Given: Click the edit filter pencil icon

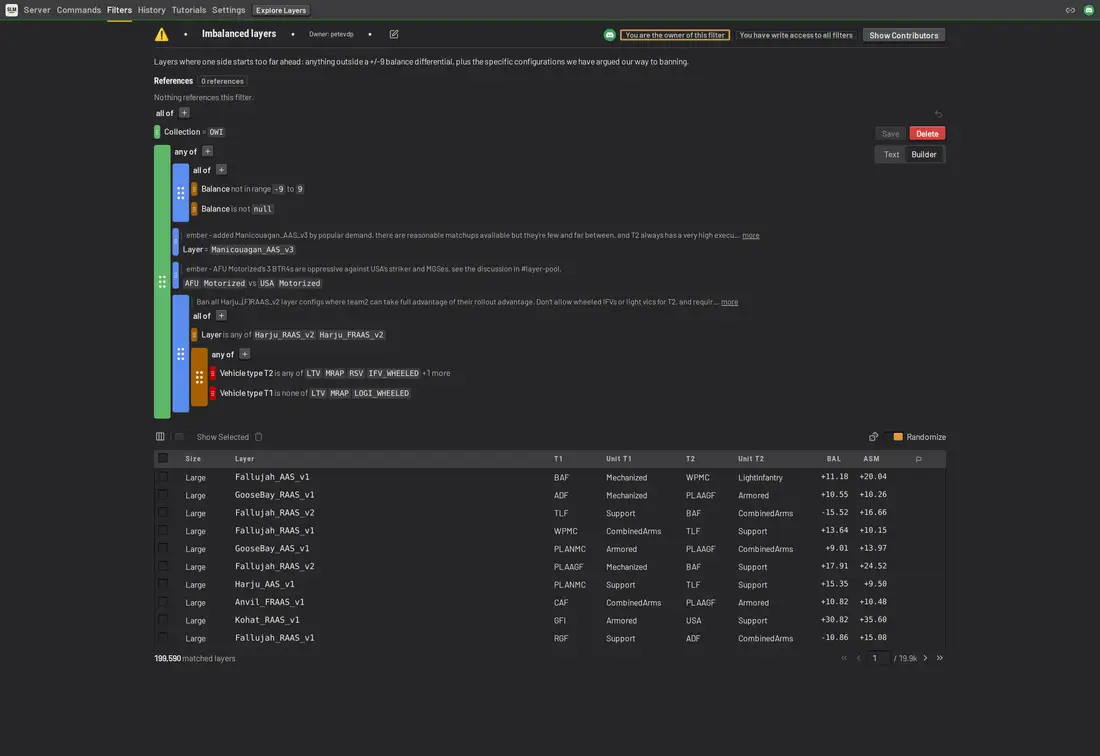Looking at the screenshot, I should (394, 34).
